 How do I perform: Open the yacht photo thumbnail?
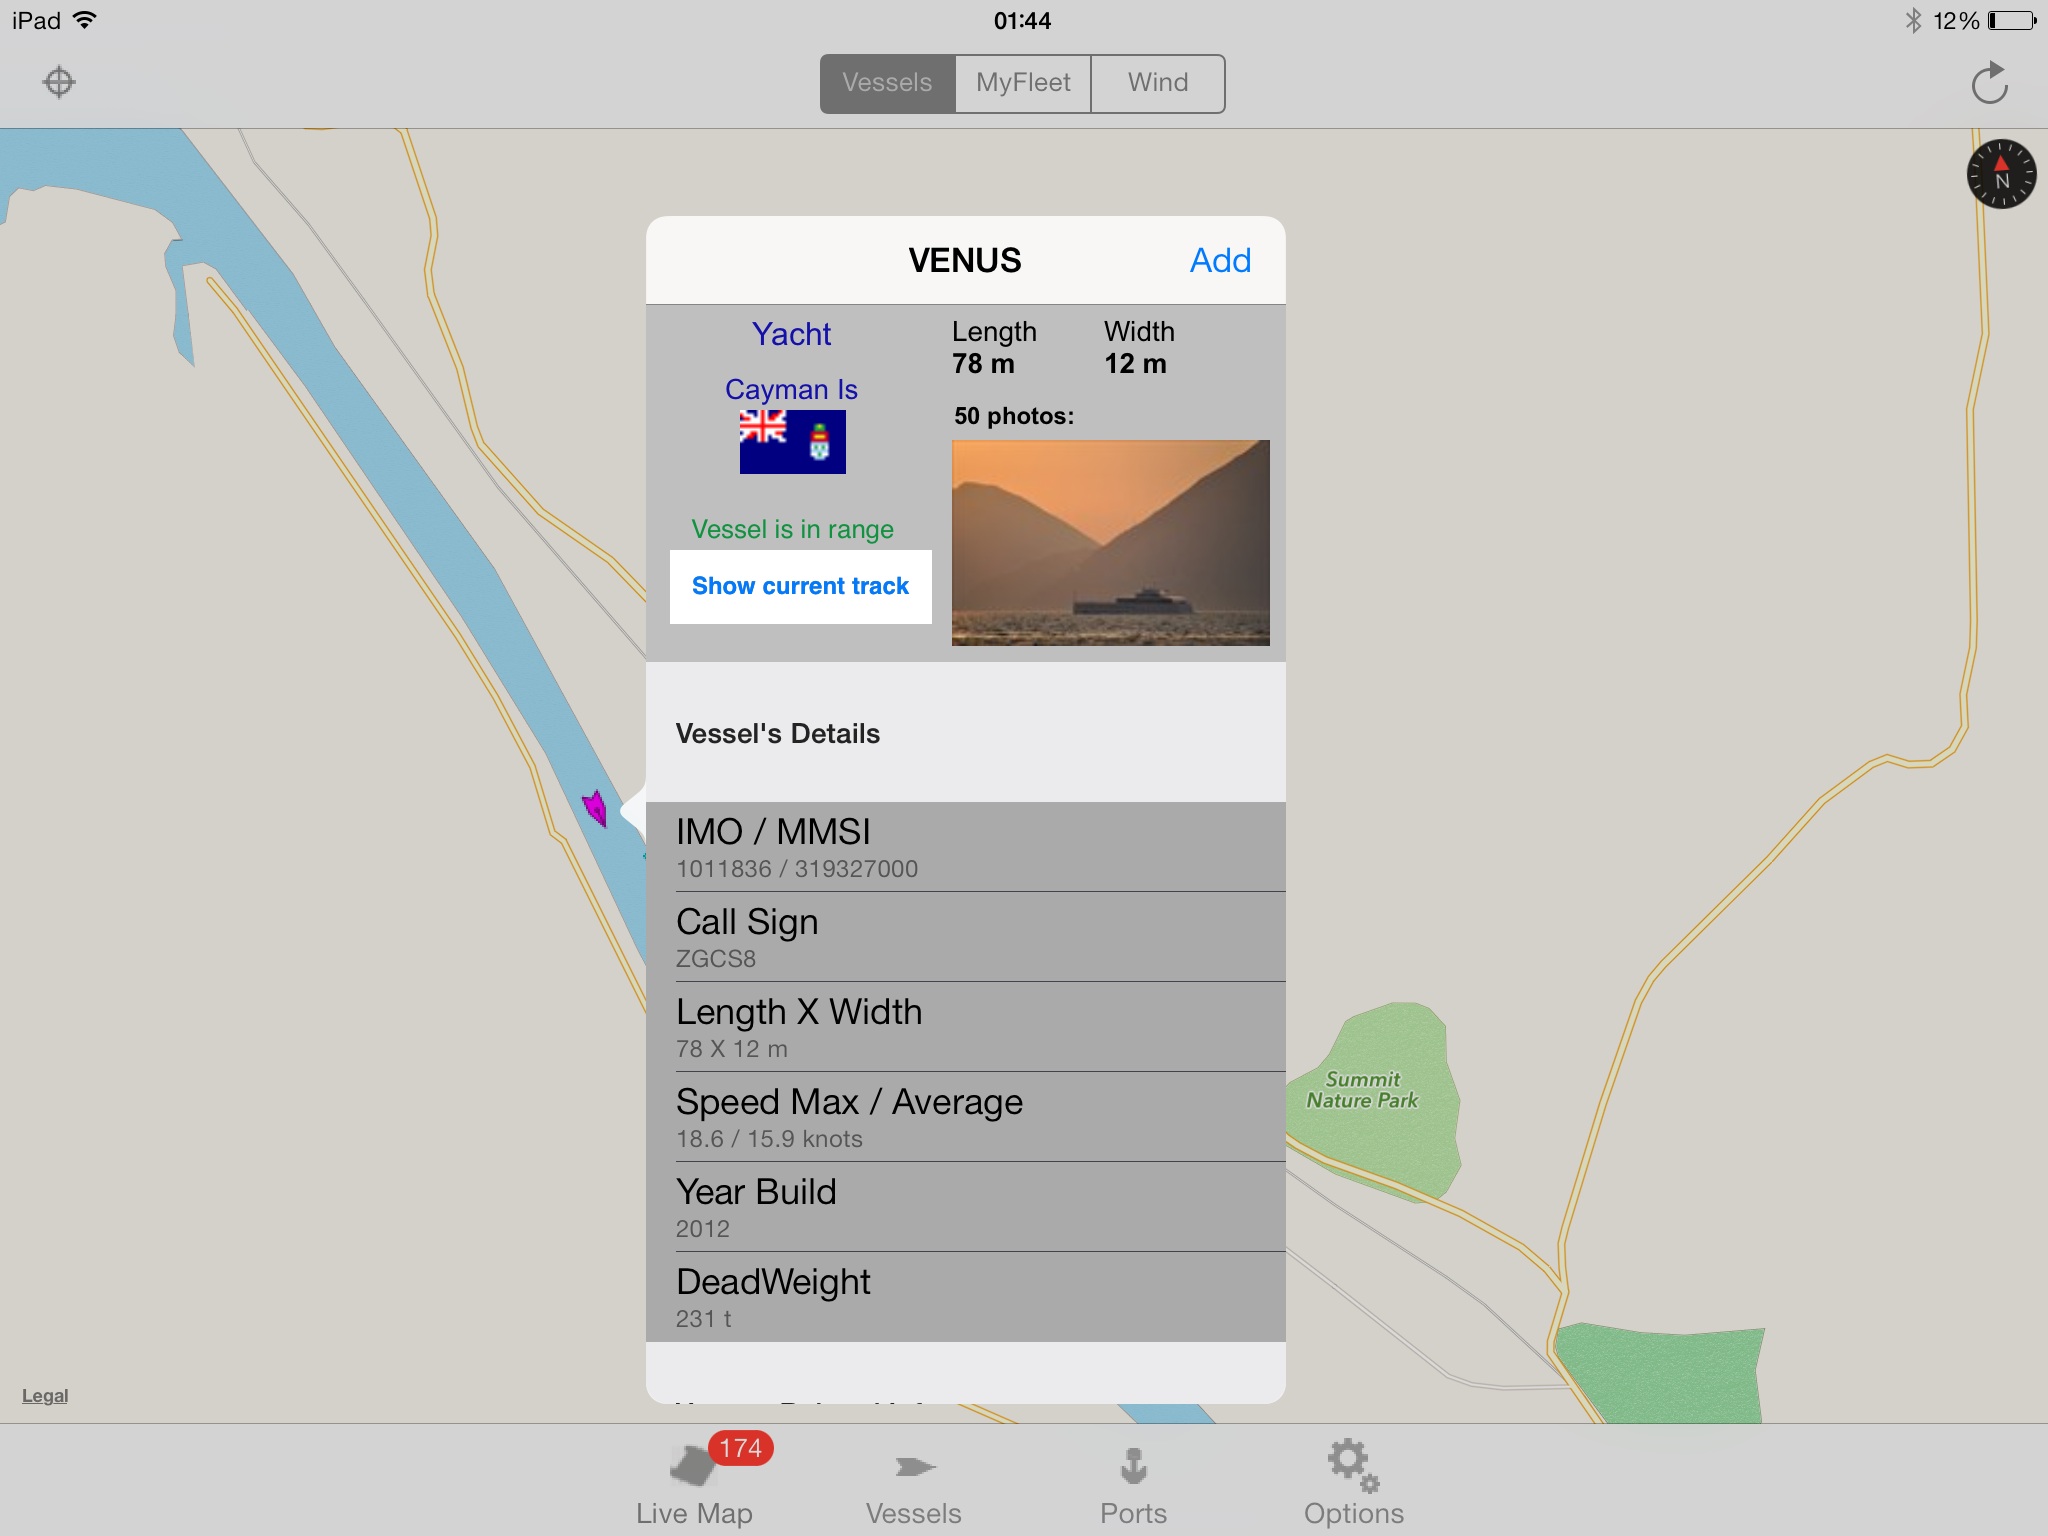1110,542
